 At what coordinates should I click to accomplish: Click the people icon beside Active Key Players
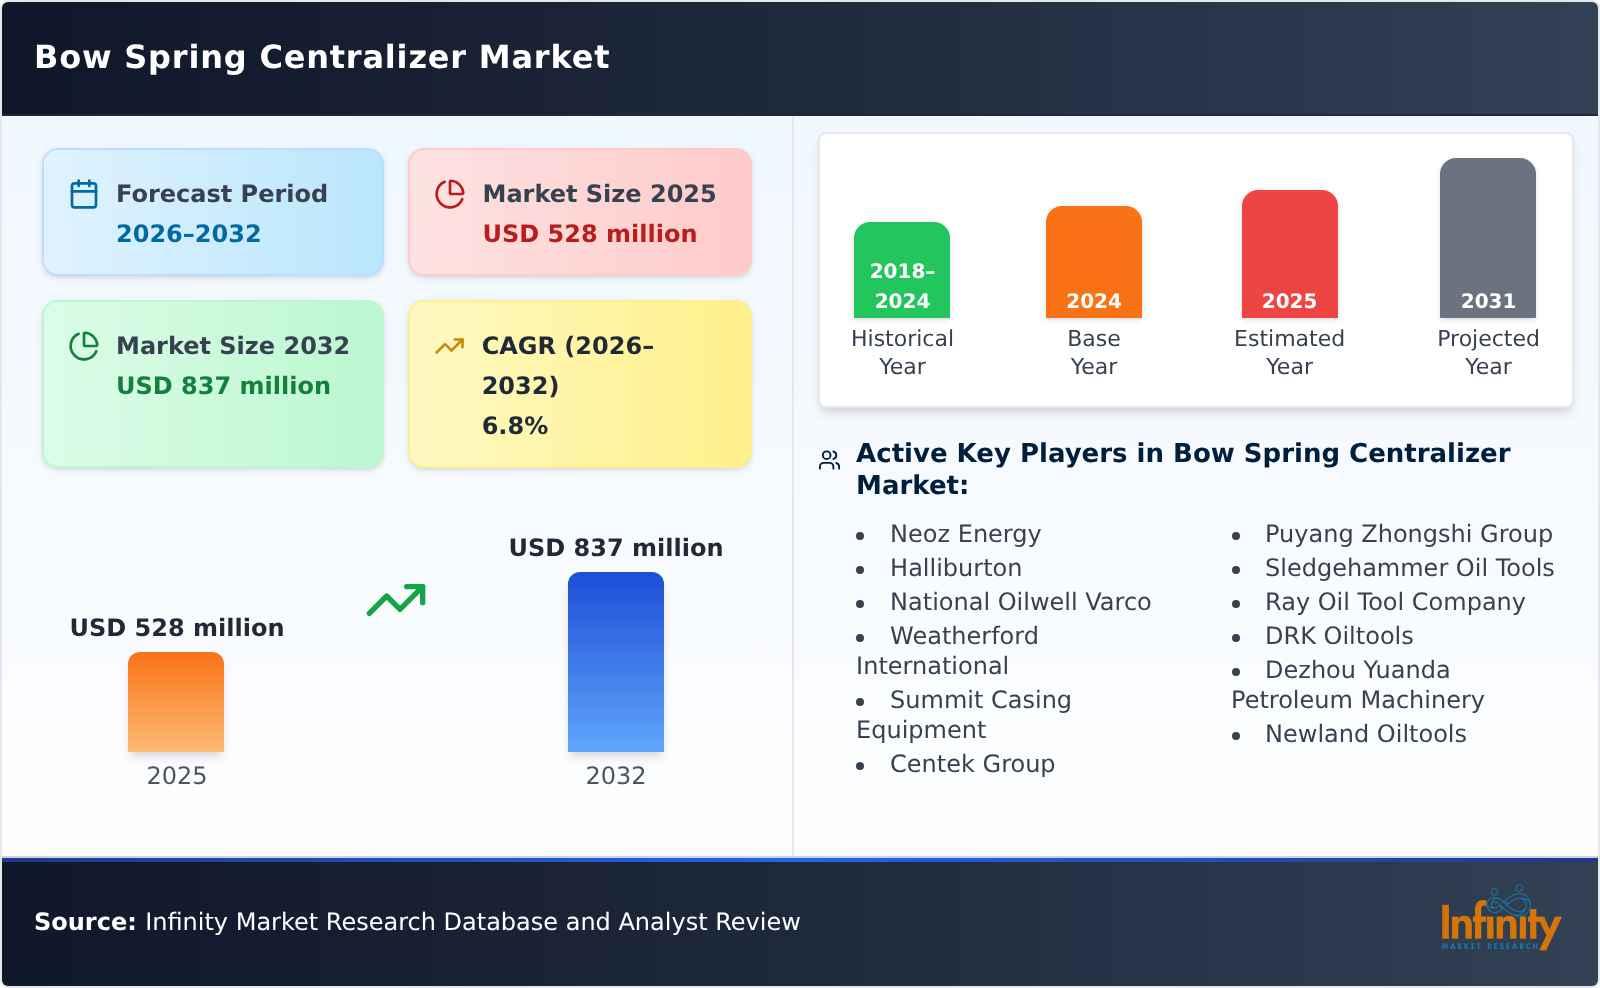click(829, 460)
